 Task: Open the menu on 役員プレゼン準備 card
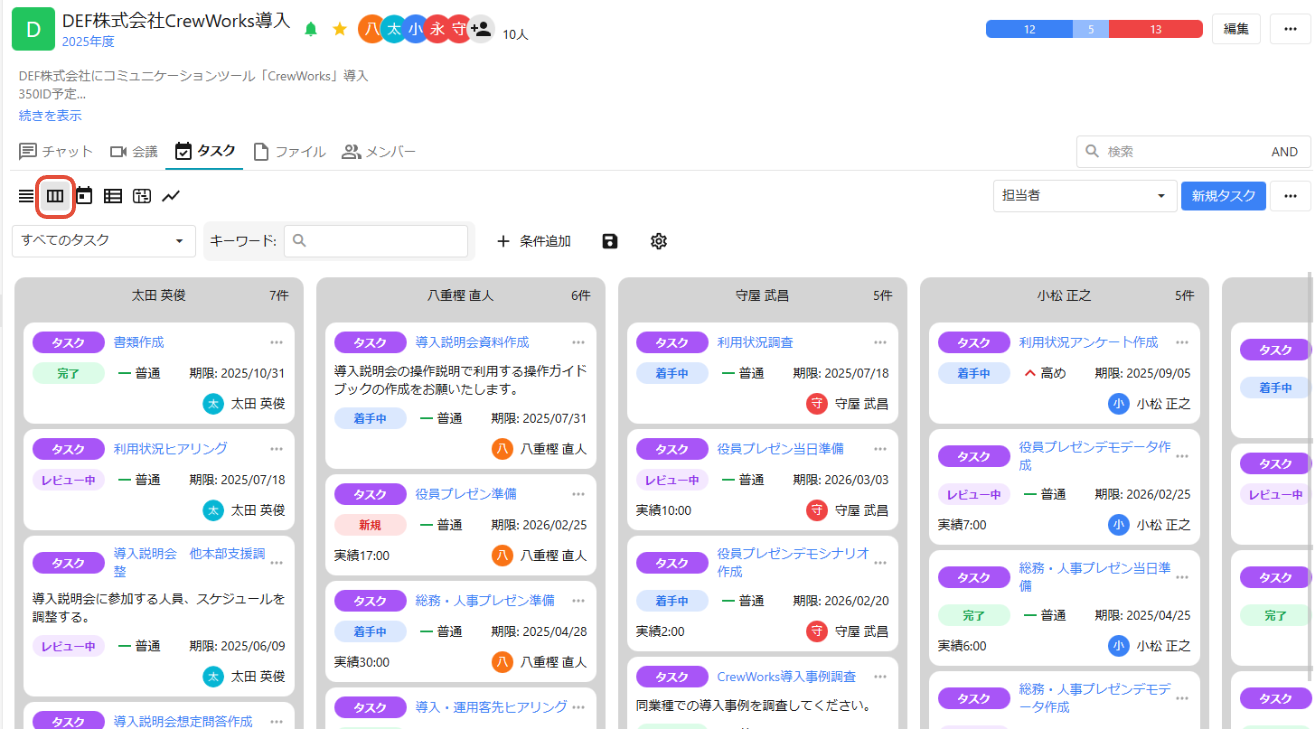[x=579, y=494]
